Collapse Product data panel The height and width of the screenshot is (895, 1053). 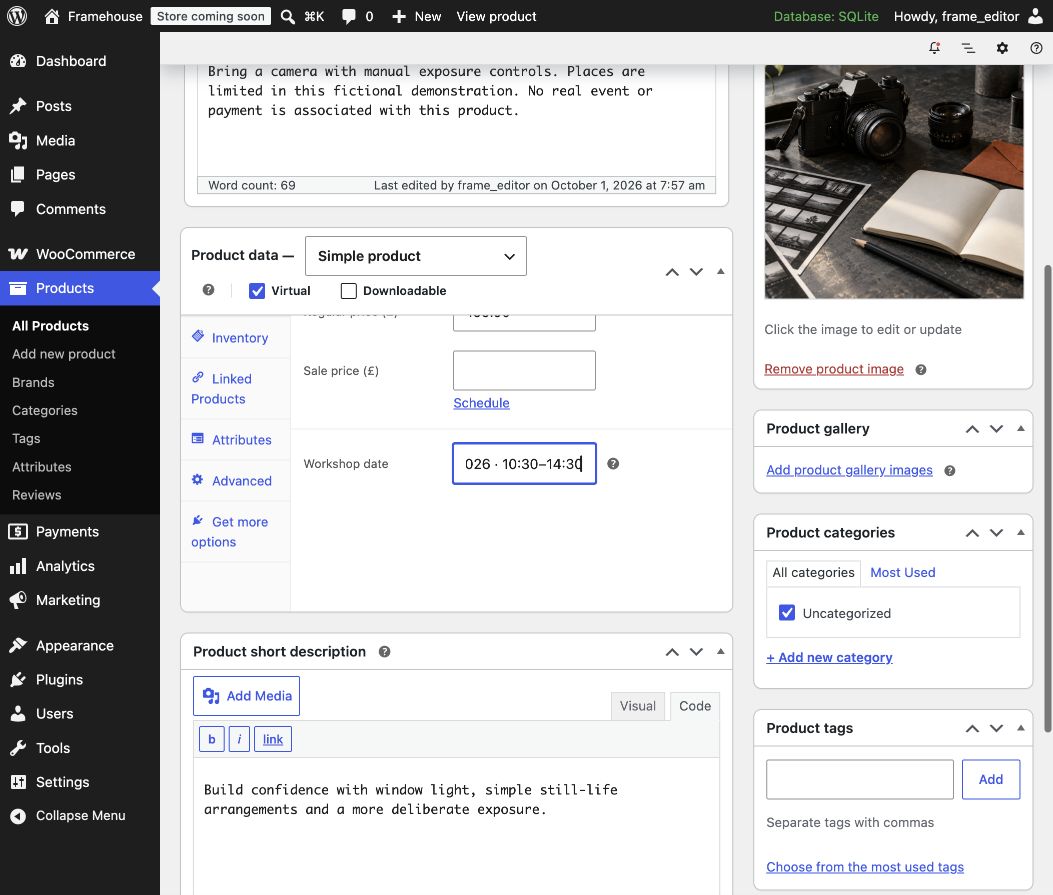point(721,271)
